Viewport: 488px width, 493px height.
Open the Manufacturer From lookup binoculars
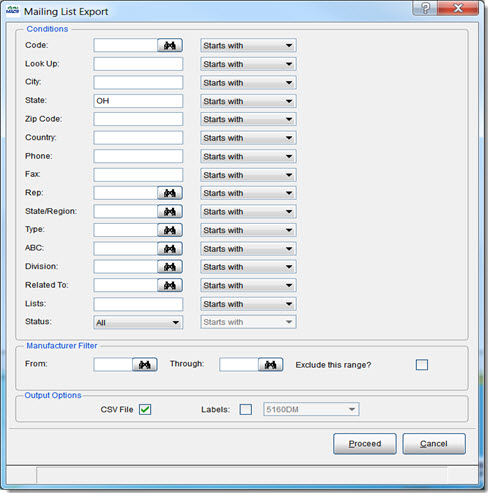coord(145,365)
